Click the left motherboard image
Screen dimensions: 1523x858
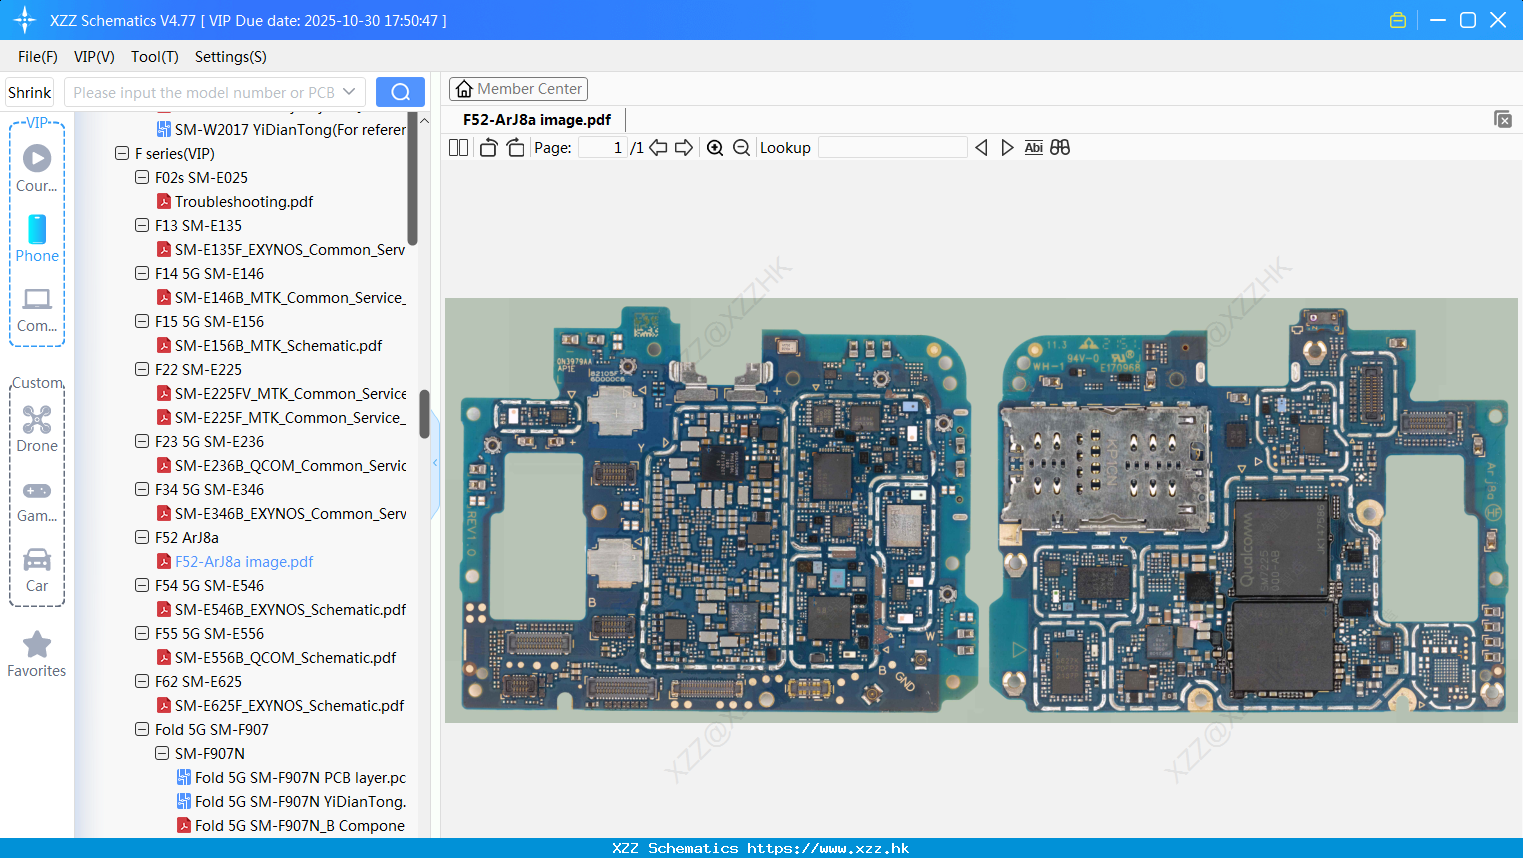point(717,508)
